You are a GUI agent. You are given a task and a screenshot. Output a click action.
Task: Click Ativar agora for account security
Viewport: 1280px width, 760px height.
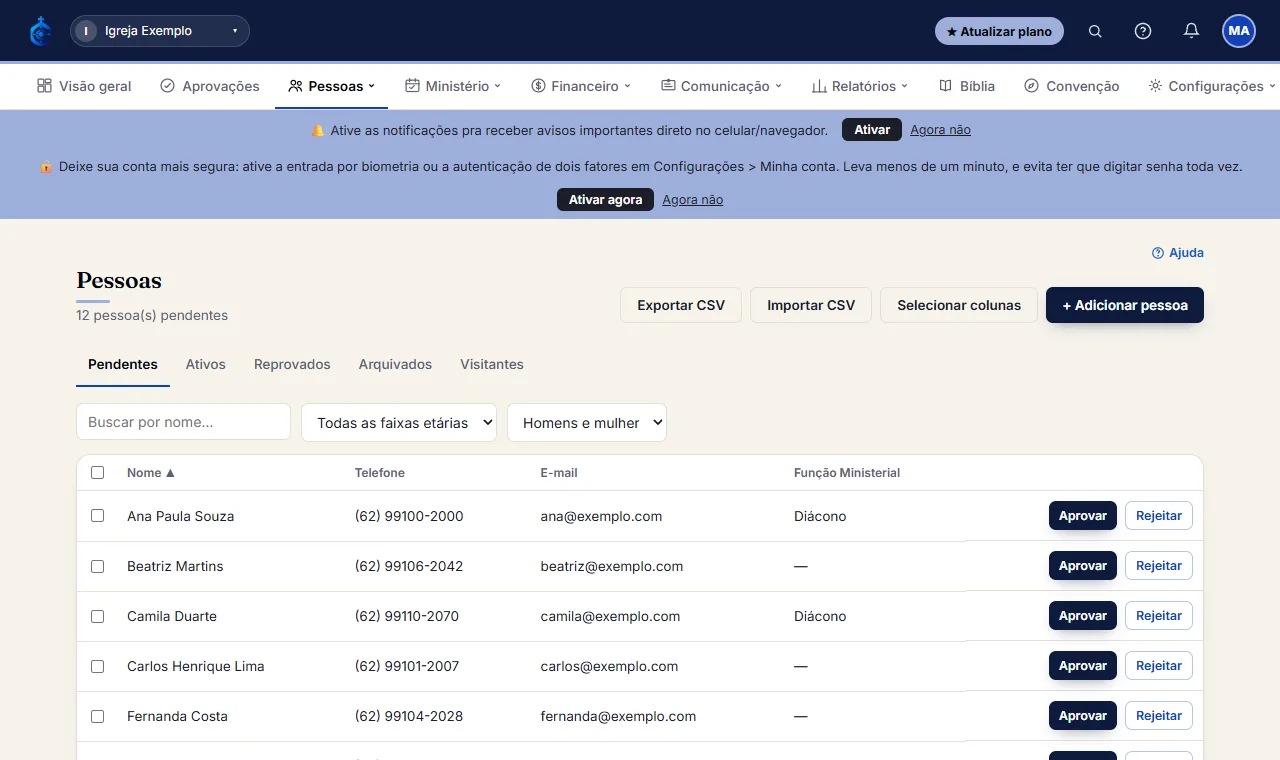tap(605, 200)
